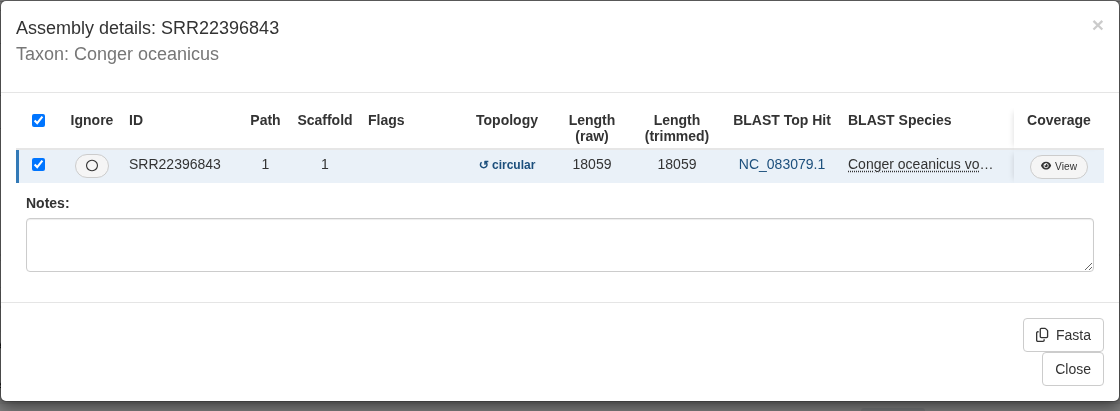Click the Length (raw) column header
Image resolution: width=1120 pixels, height=411 pixels.
591,128
